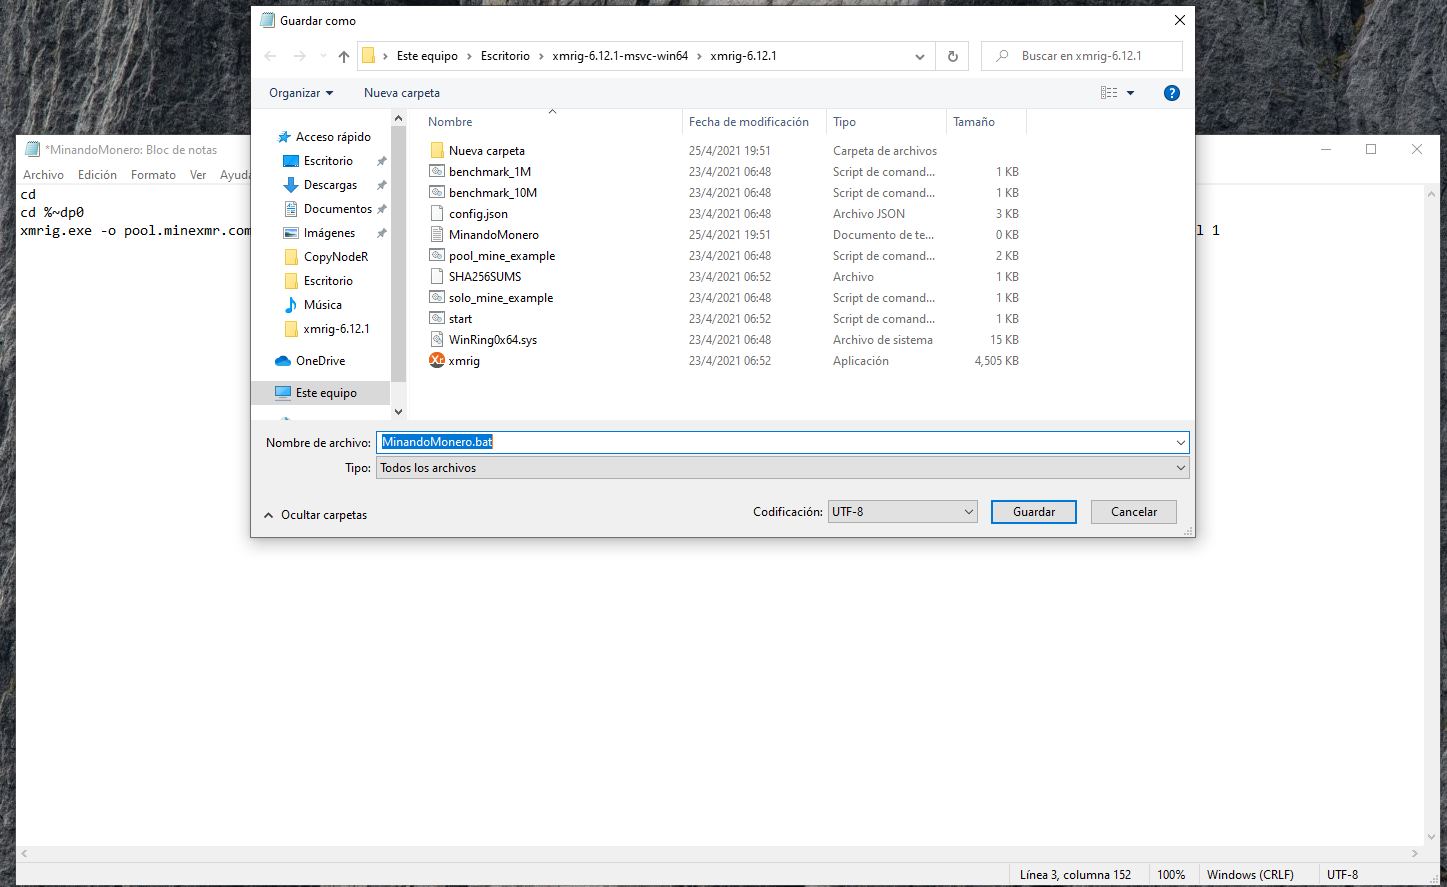
Task: Click the up-folder arrow in navigation bar
Action: click(344, 57)
